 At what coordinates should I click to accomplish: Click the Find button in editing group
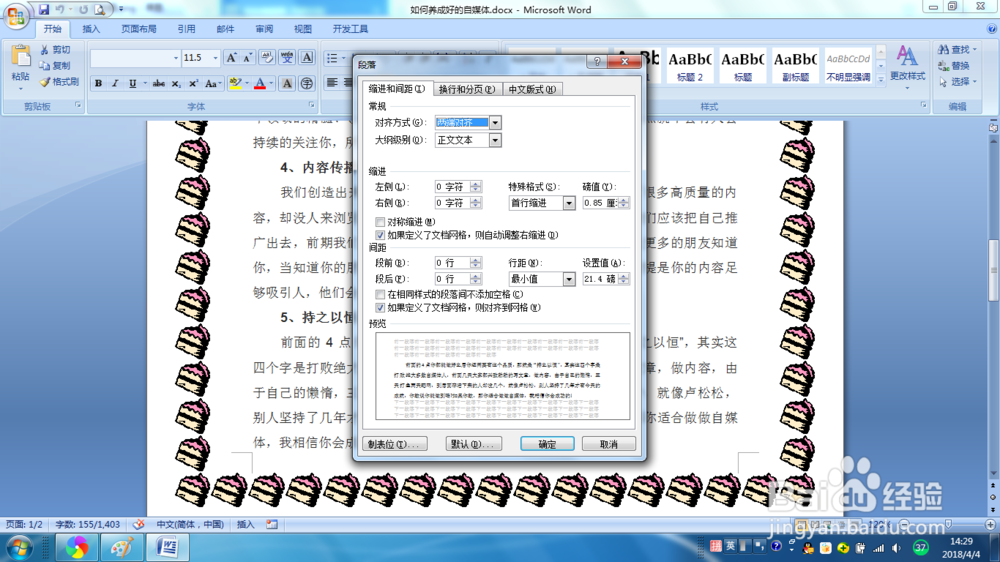957,49
